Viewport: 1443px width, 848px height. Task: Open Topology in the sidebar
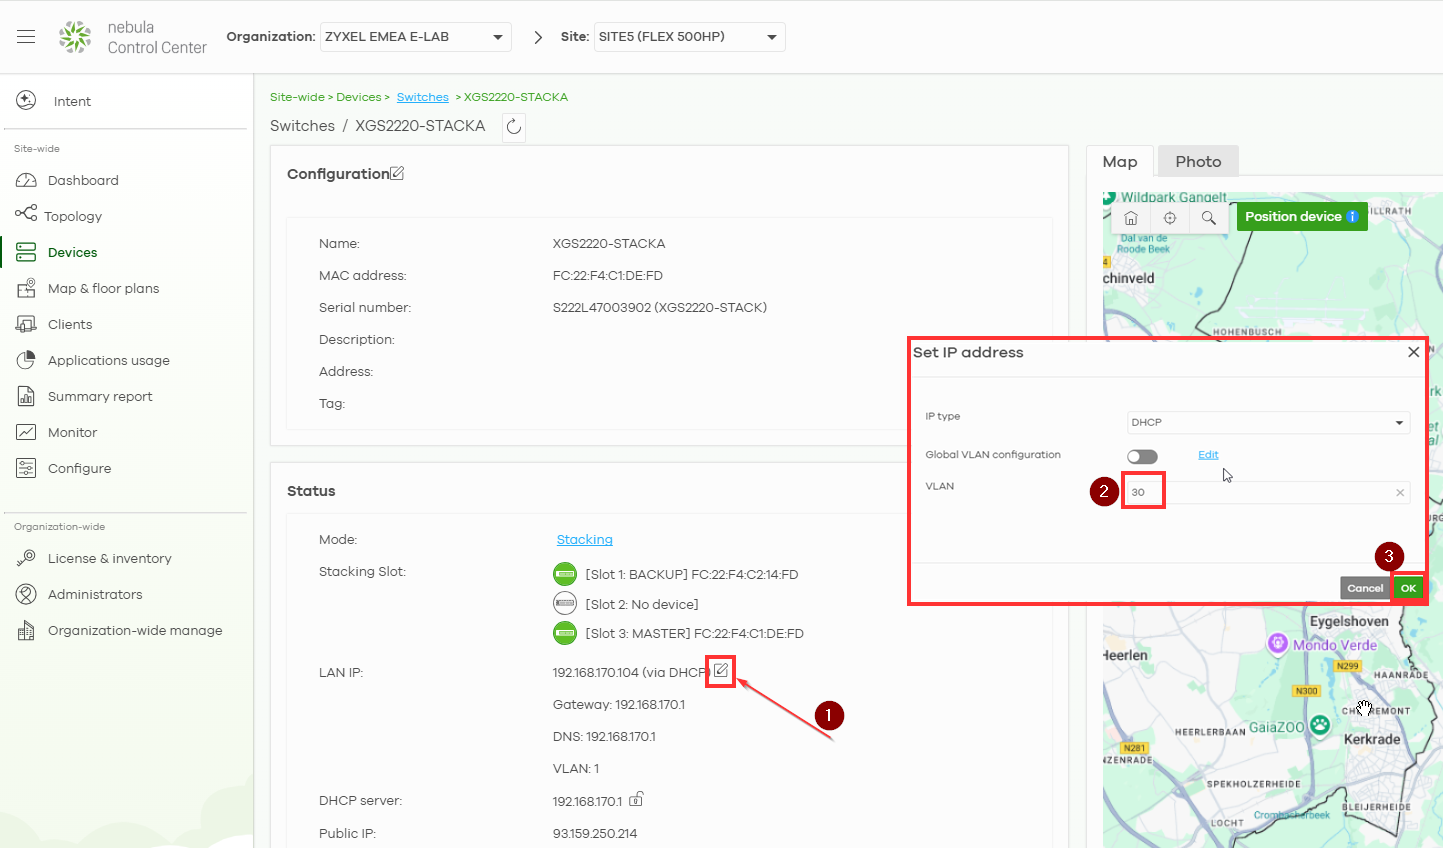(x=73, y=216)
